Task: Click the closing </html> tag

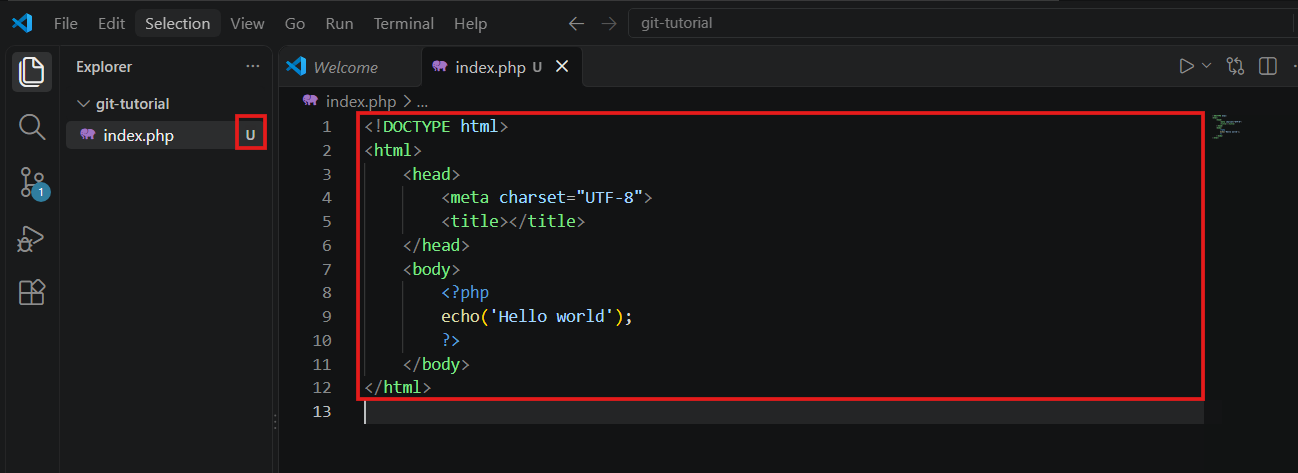Action: click(398, 387)
